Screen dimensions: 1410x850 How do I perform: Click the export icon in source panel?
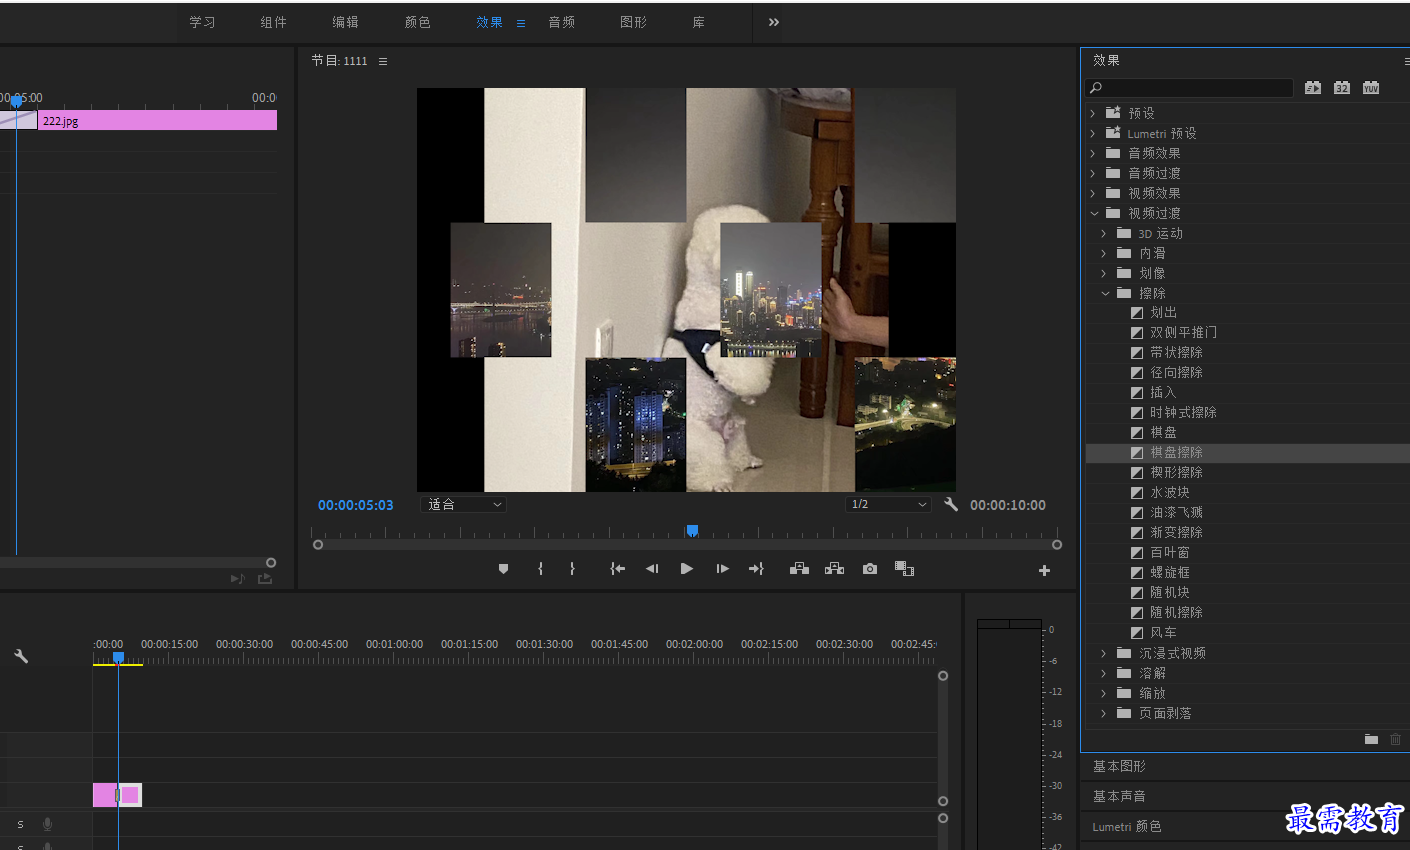click(265, 579)
